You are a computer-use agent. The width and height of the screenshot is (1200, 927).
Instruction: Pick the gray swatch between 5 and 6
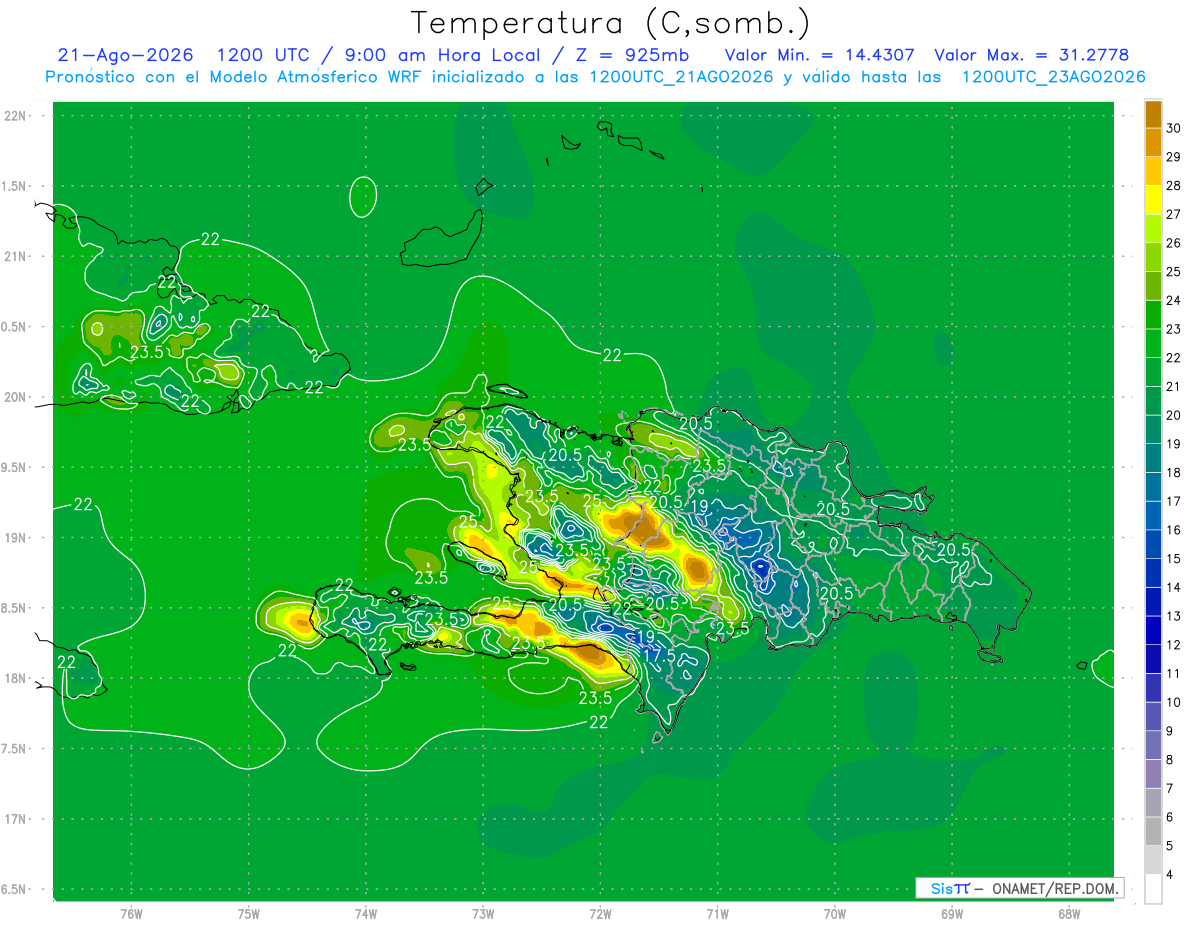[1153, 832]
